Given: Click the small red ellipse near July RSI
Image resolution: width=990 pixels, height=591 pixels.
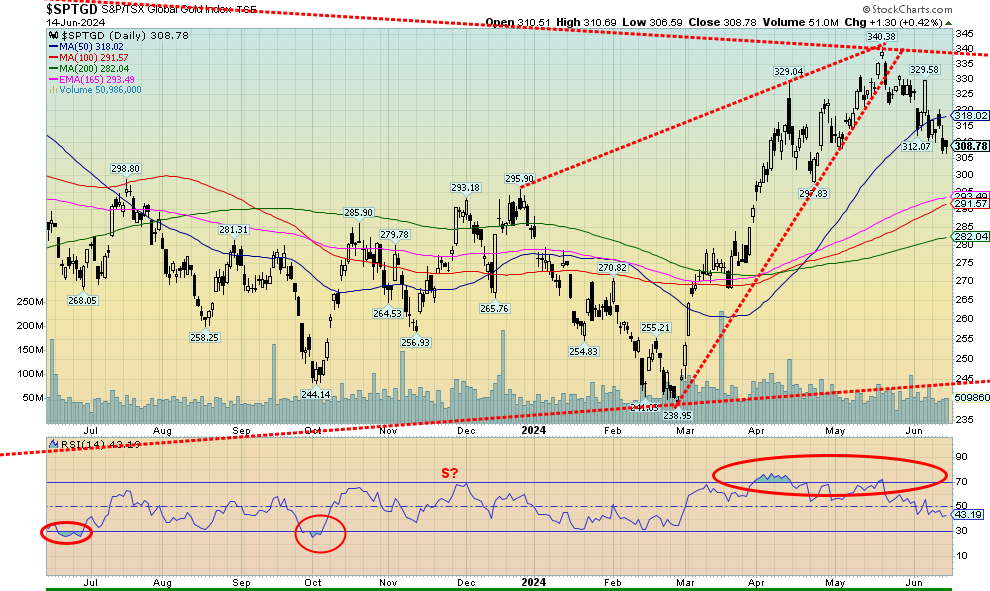Looking at the screenshot, I should pyautogui.click(x=66, y=532).
